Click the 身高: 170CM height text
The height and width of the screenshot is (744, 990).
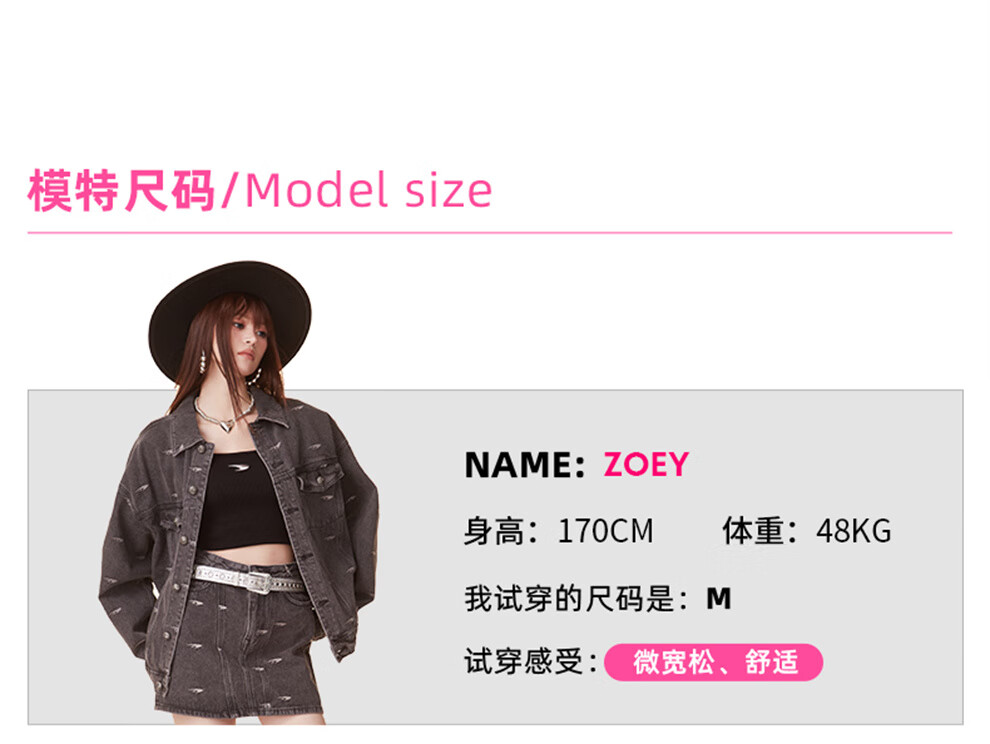pos(559,531)
